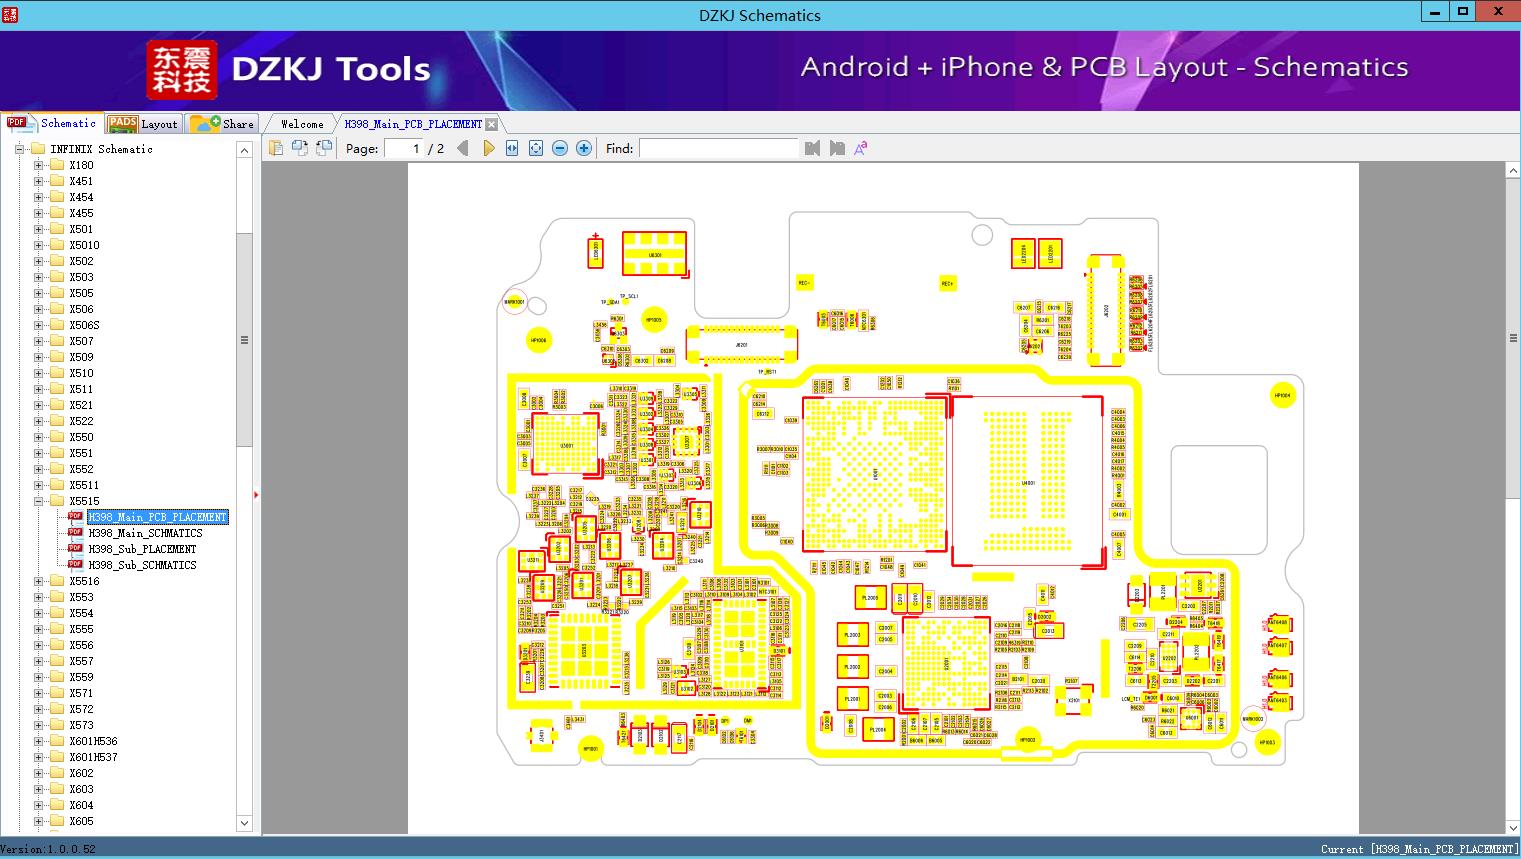Select the X603 folder
The width and height of the screenshot is (1521, 859).
(81, 789)
